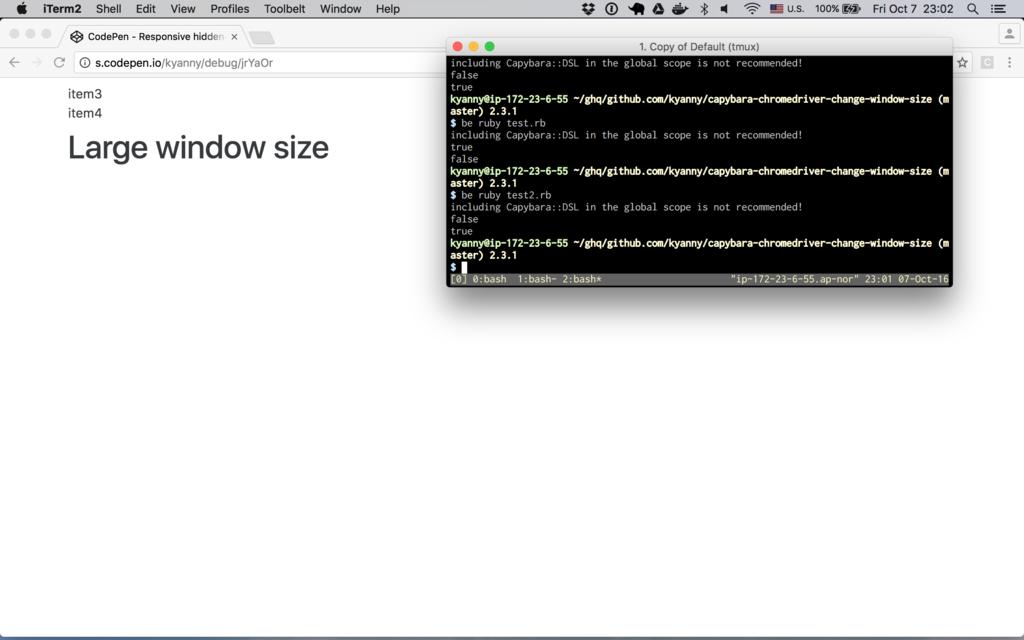Click the Dropbox menu bar icon
This screenshot has width=1024, height=640.
pos(588,8)
